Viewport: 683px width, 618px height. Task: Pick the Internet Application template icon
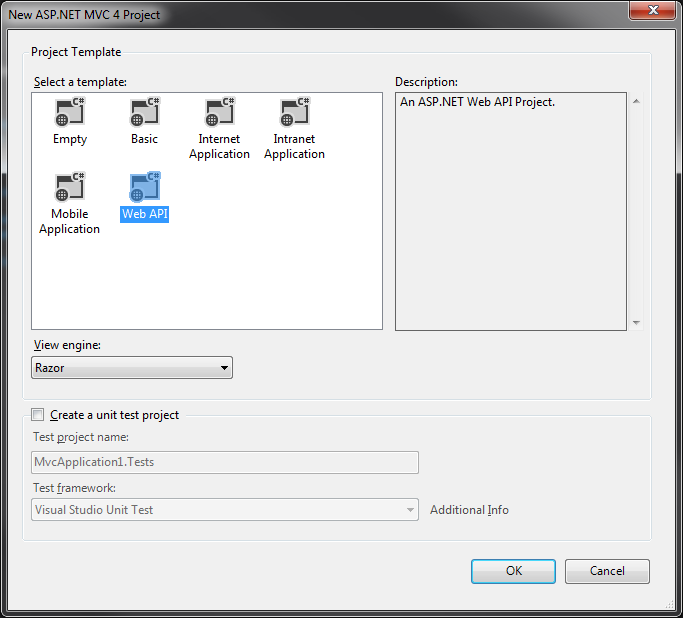[x=219, y=113]
